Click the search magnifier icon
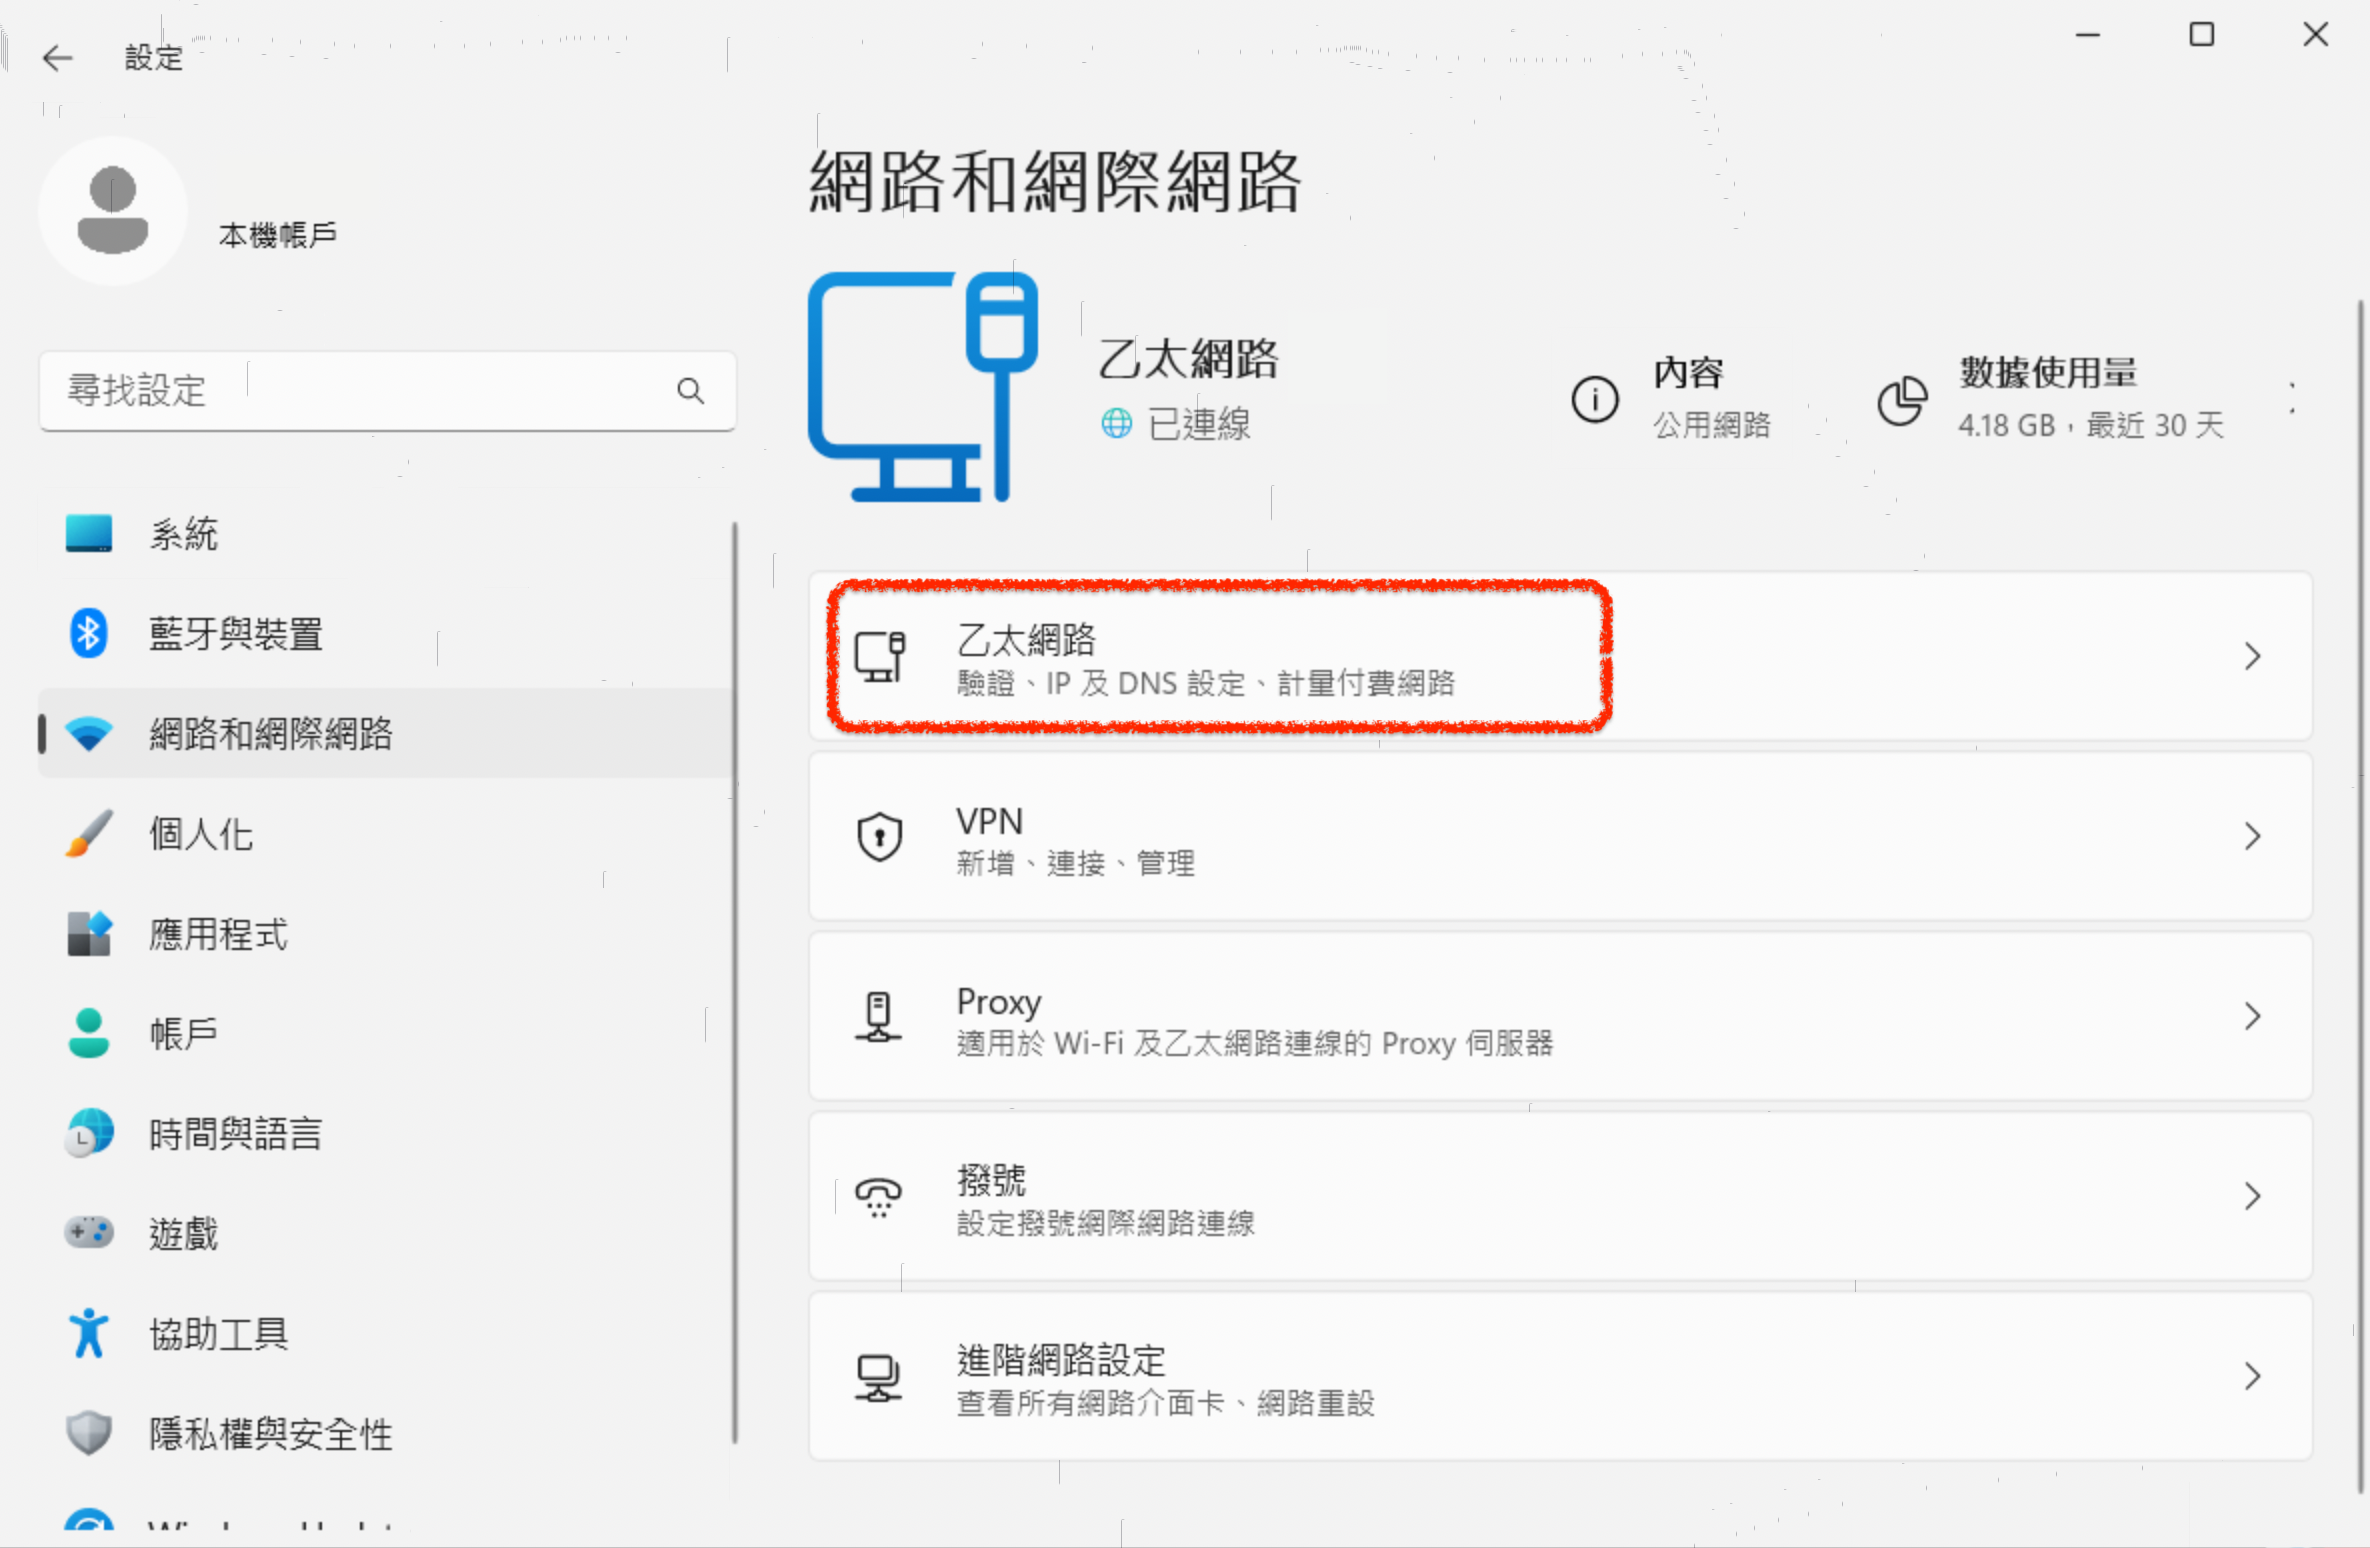Image resolution: width=2370 pixels, height=1548 pixels. point(690,391)
